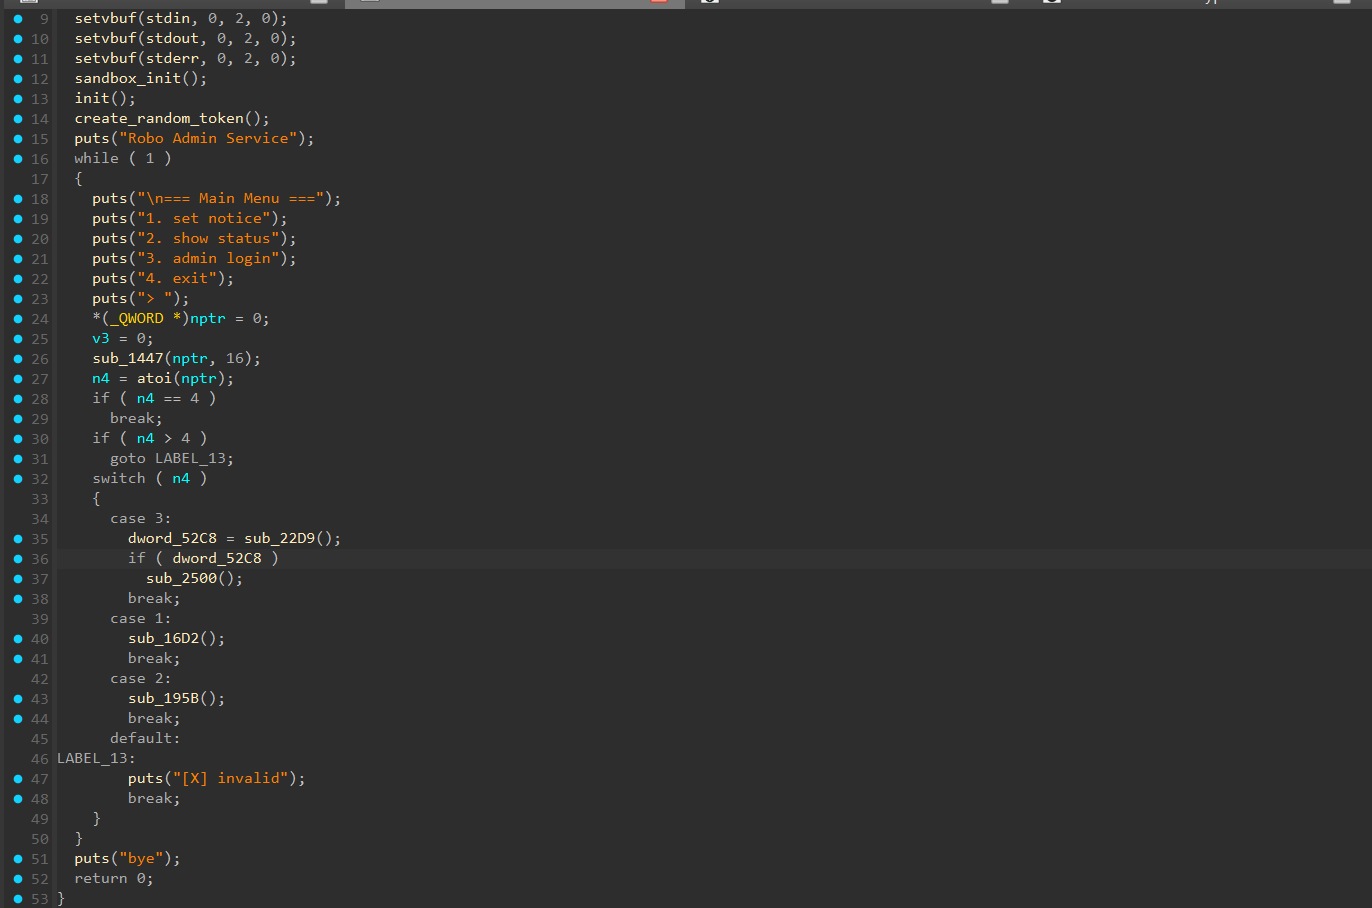Click the sub_22D9 function call

[279, 538]
